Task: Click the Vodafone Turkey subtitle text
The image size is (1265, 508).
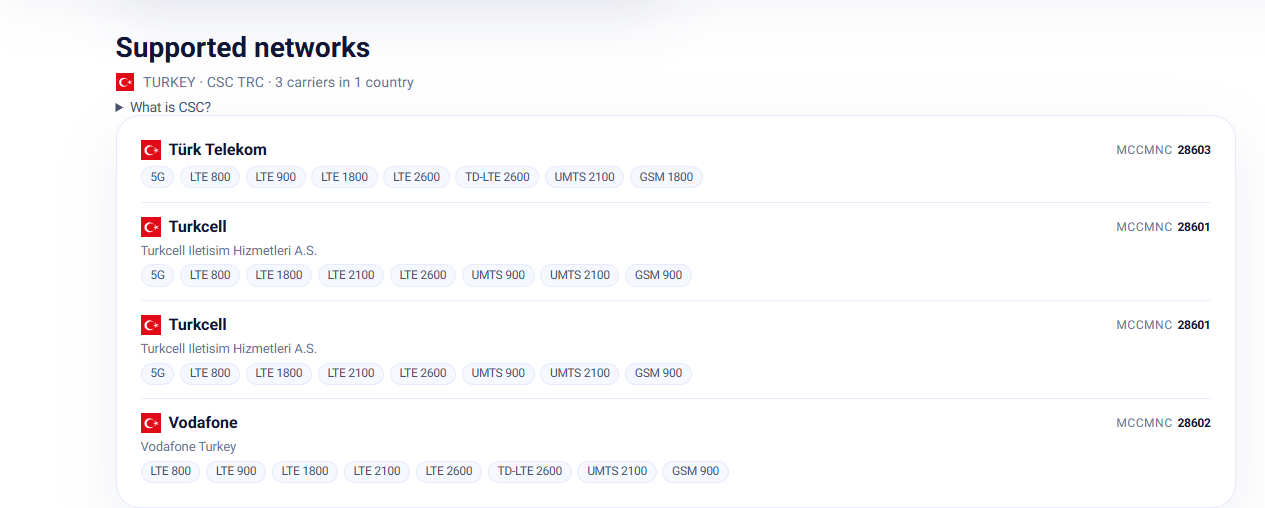Action: (189, 447)
